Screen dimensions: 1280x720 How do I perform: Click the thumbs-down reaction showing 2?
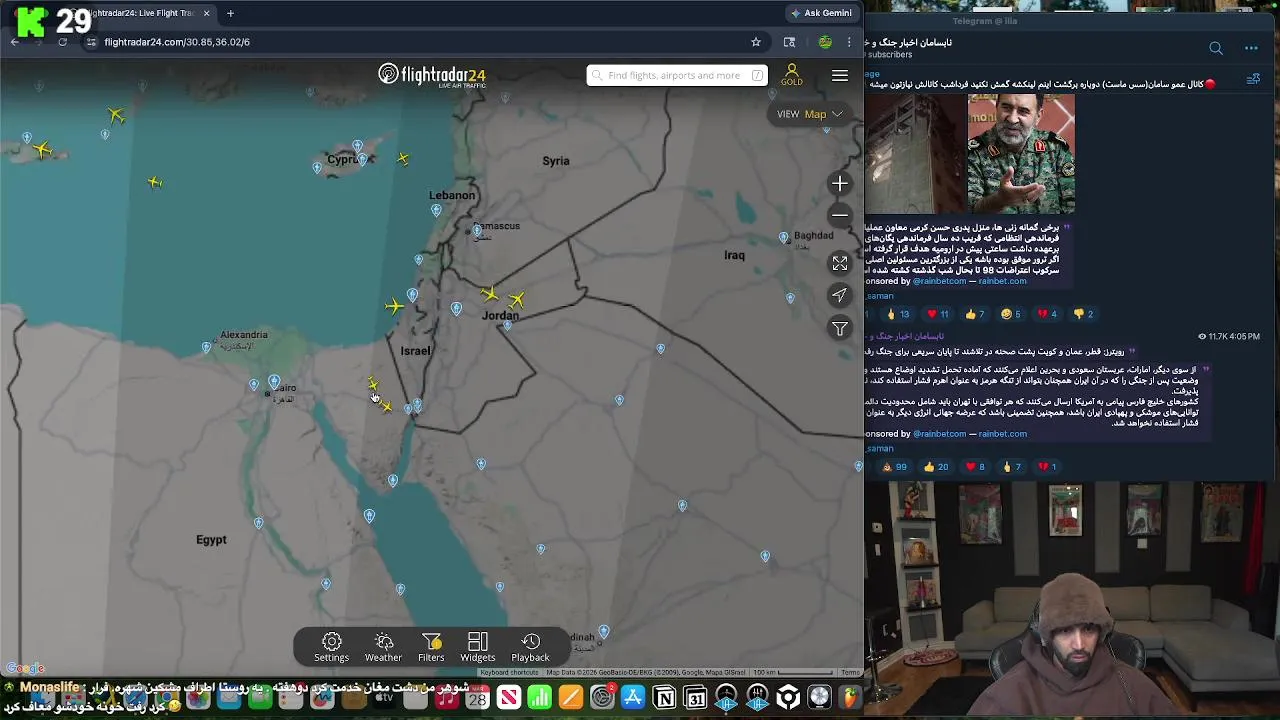(x=1083, y=314)
